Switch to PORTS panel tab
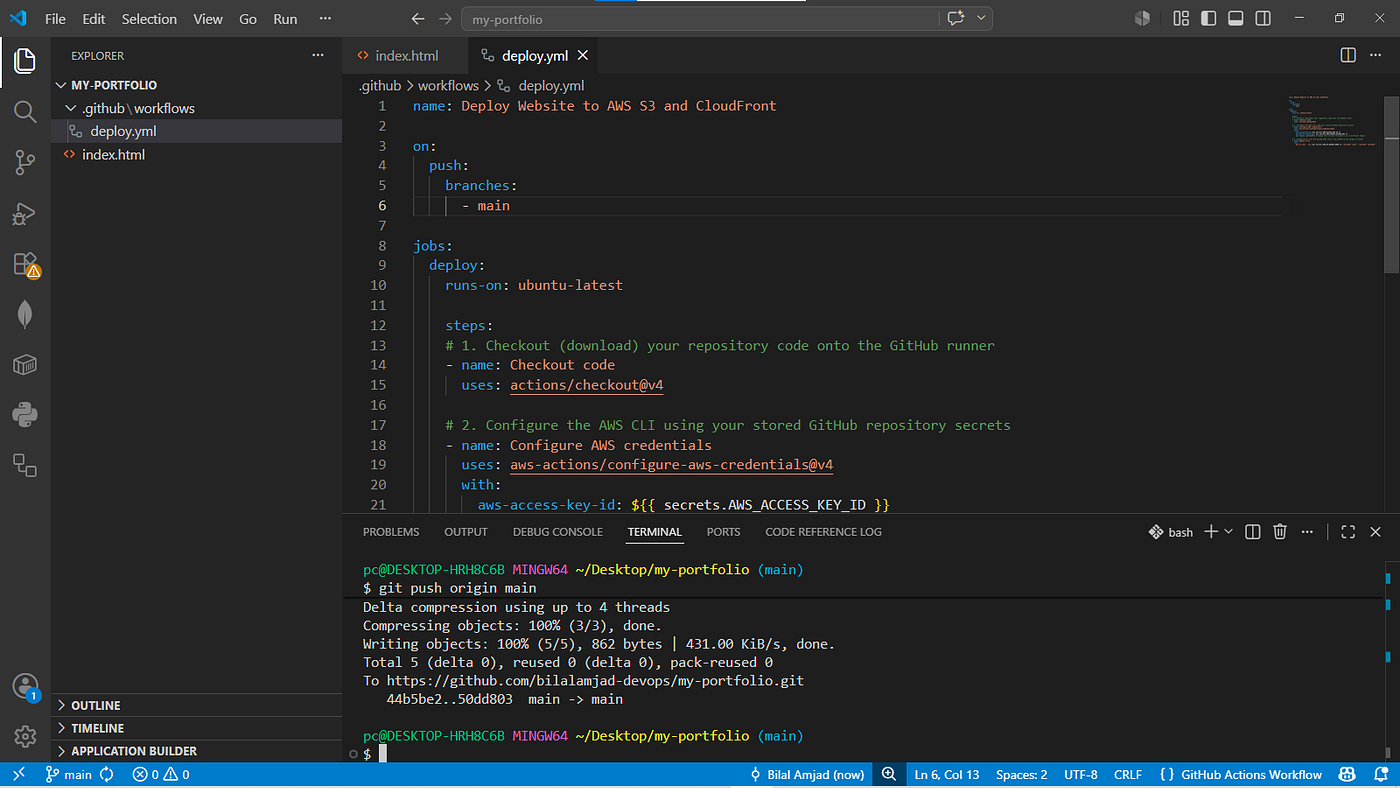 (x=724, y=532)
